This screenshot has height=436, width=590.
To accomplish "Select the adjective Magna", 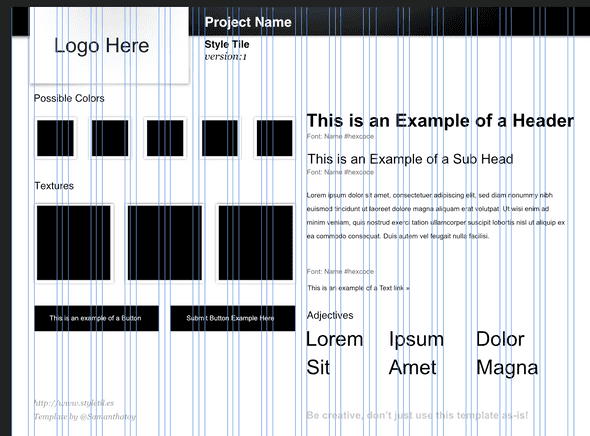I will [x=507, y=368].
